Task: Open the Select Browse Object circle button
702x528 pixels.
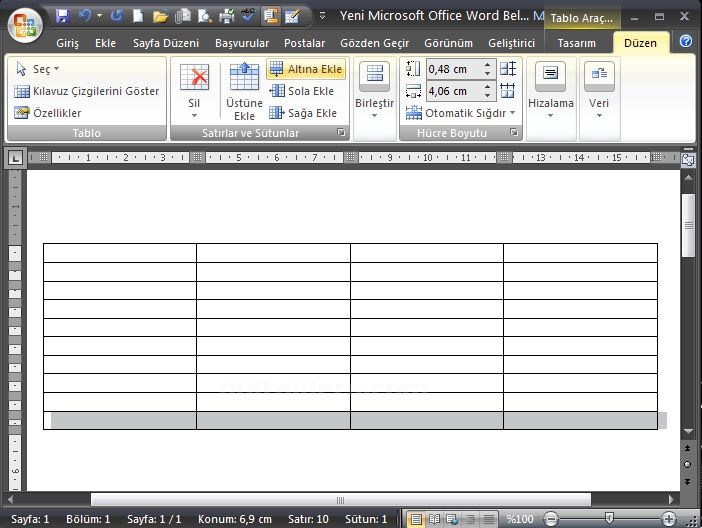Action: [x=688, y=464]
